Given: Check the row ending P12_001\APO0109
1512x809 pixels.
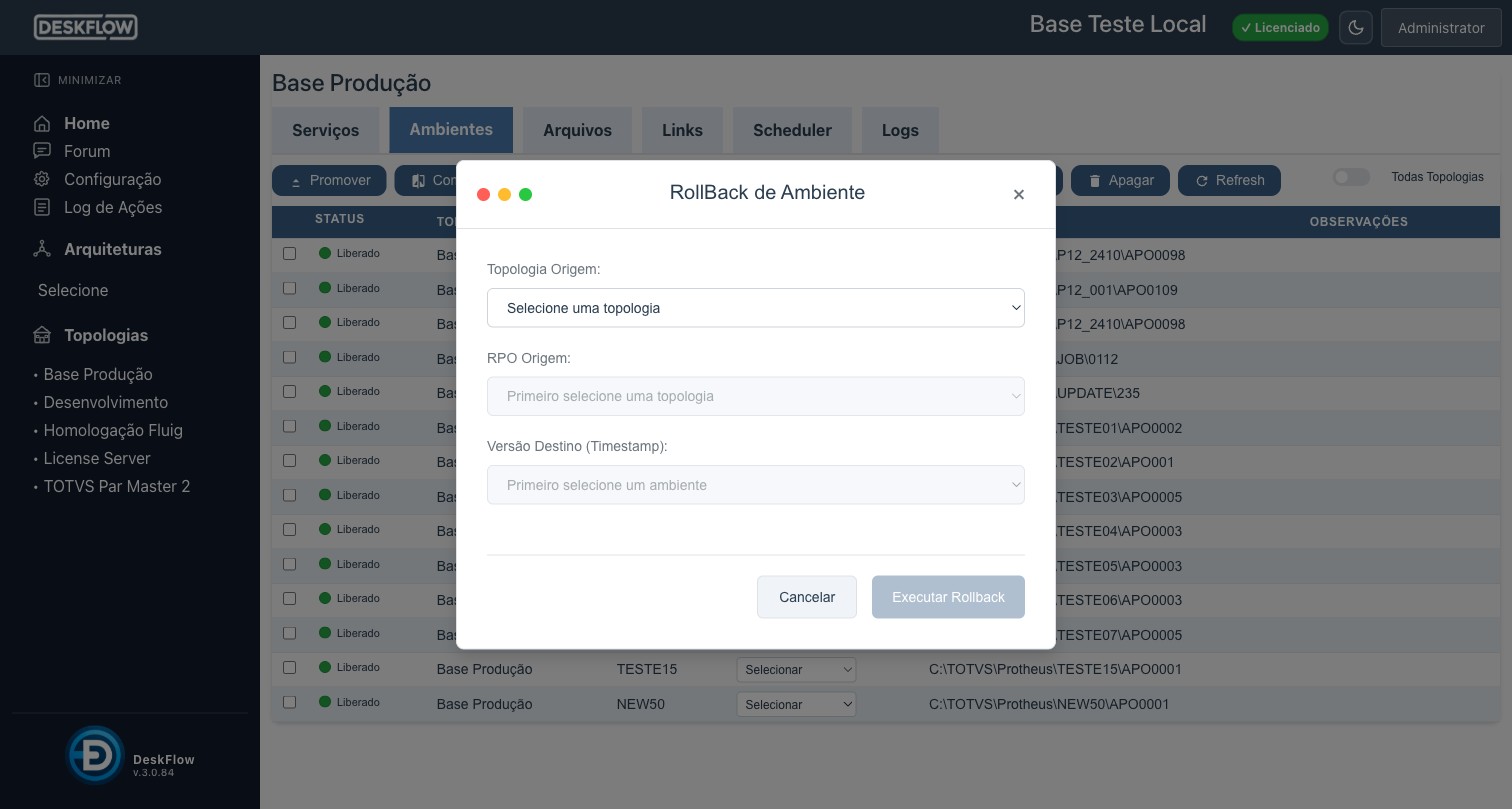Looking at the screenshot, I should click(x=290, y=288).
